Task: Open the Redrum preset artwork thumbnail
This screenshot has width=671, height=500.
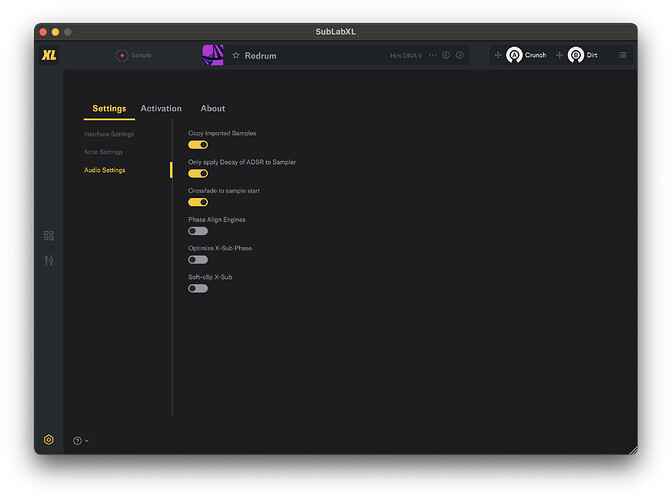Action: click(x=213, y=55)
